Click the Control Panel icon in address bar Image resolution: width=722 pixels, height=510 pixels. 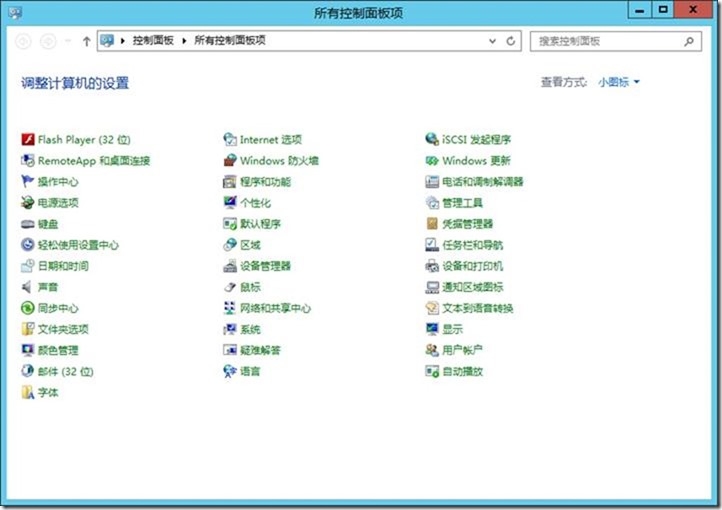pyautogui.click(x=107, y=41)
